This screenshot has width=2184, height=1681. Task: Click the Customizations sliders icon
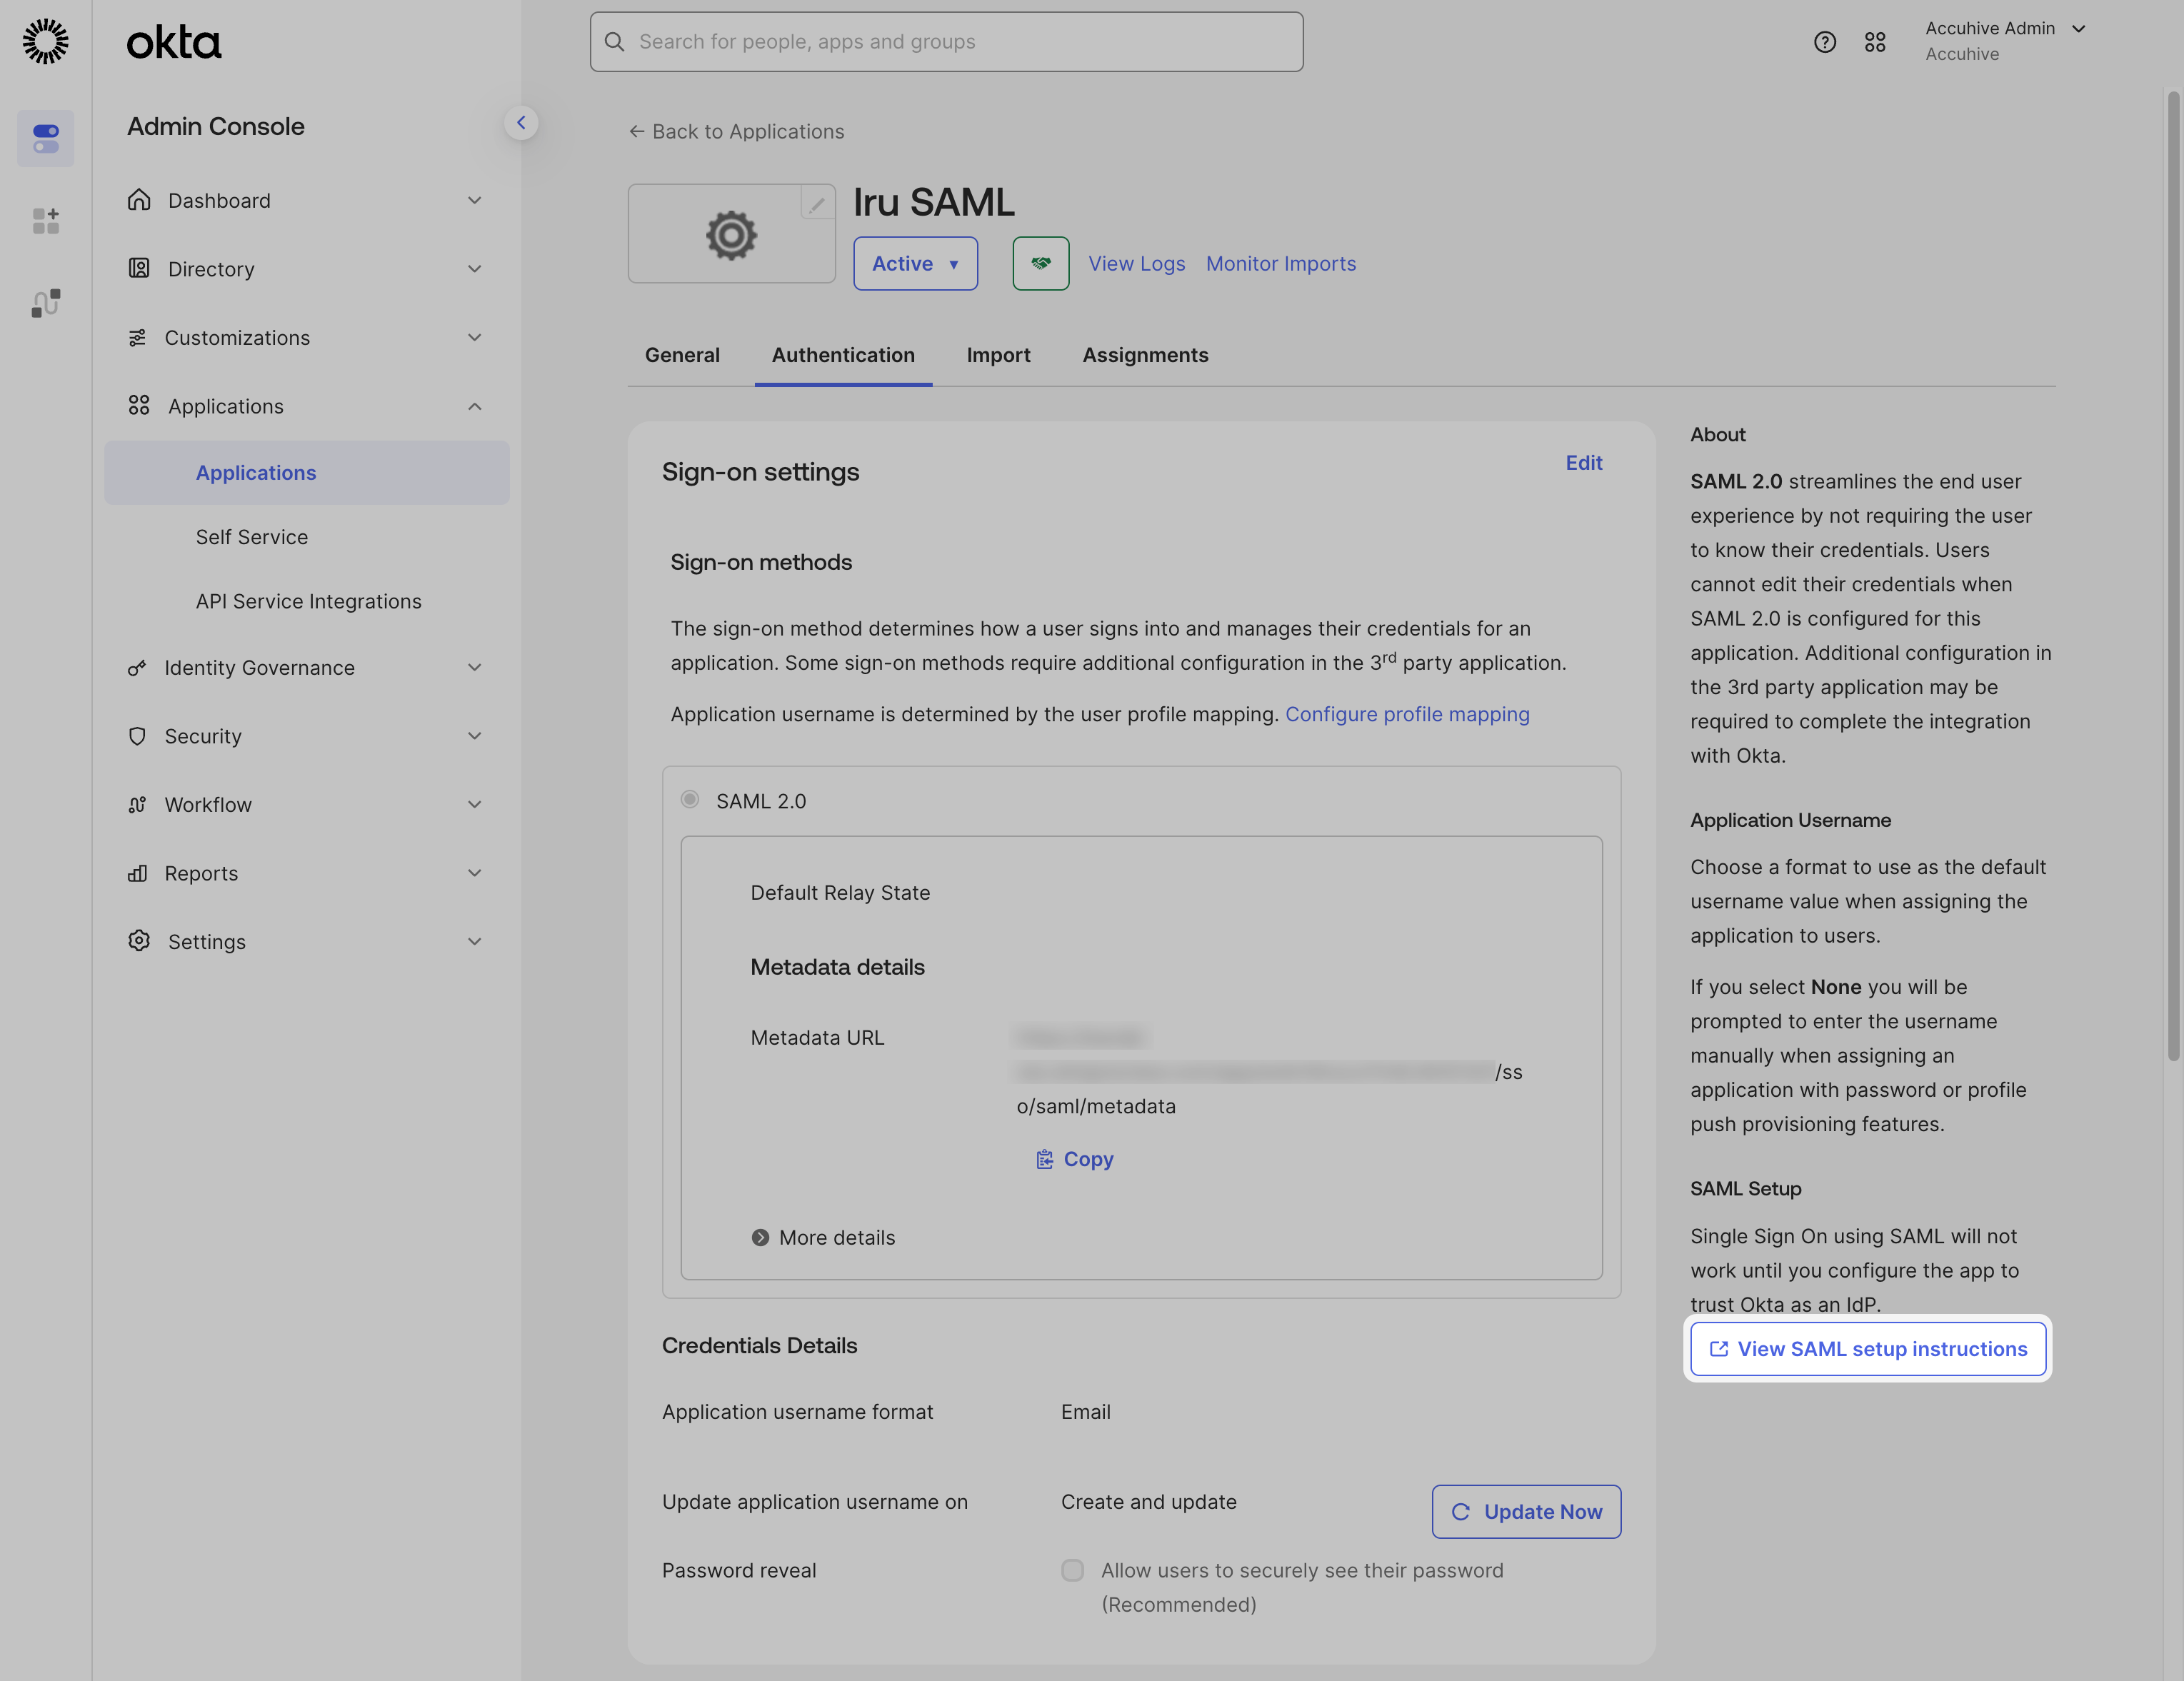click(137, 337)
